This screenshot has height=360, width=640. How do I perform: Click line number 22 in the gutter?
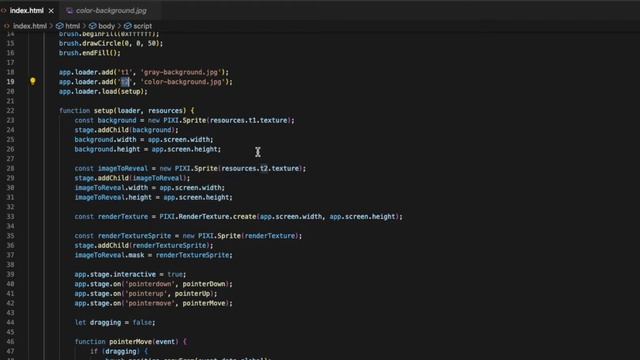pyautogui.click(x=10, y=111)
